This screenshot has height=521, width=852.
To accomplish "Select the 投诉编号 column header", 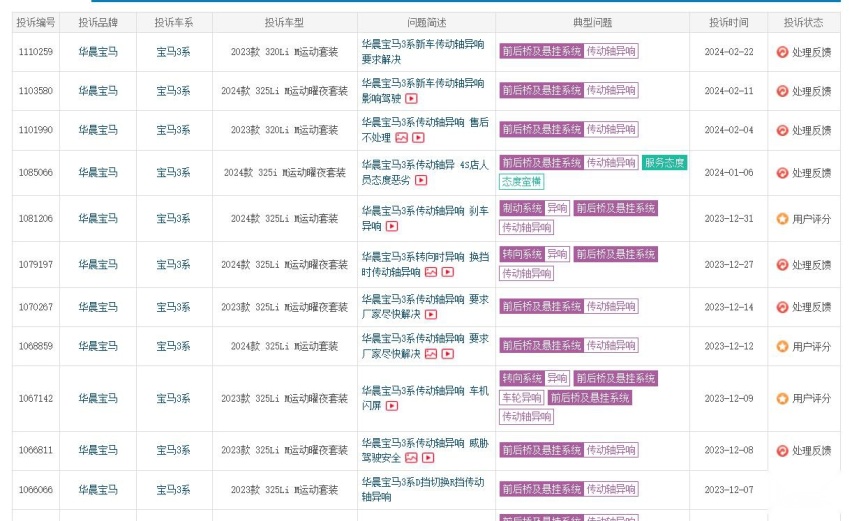I will pyautogui.click(x=36, y=22).
